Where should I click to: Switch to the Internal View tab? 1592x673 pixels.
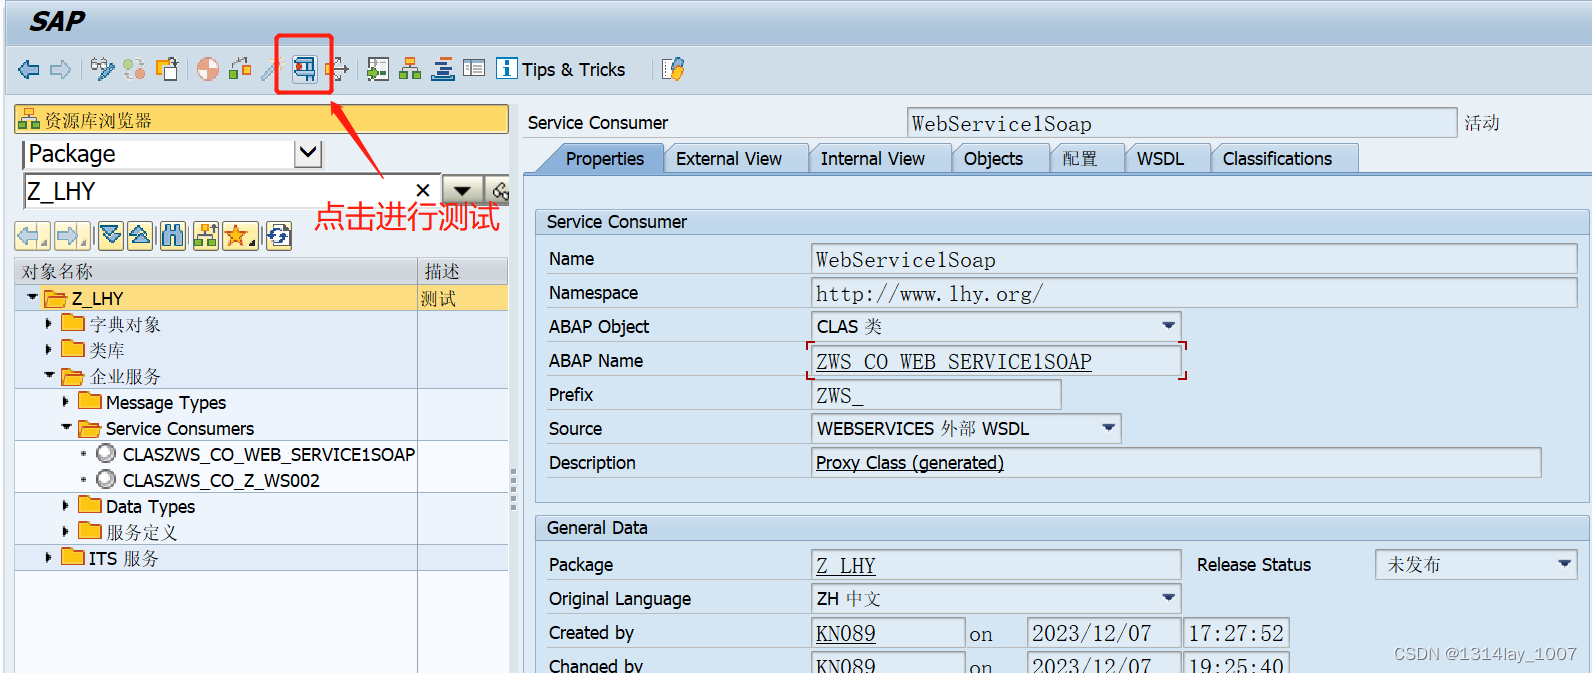pos(873,158)
